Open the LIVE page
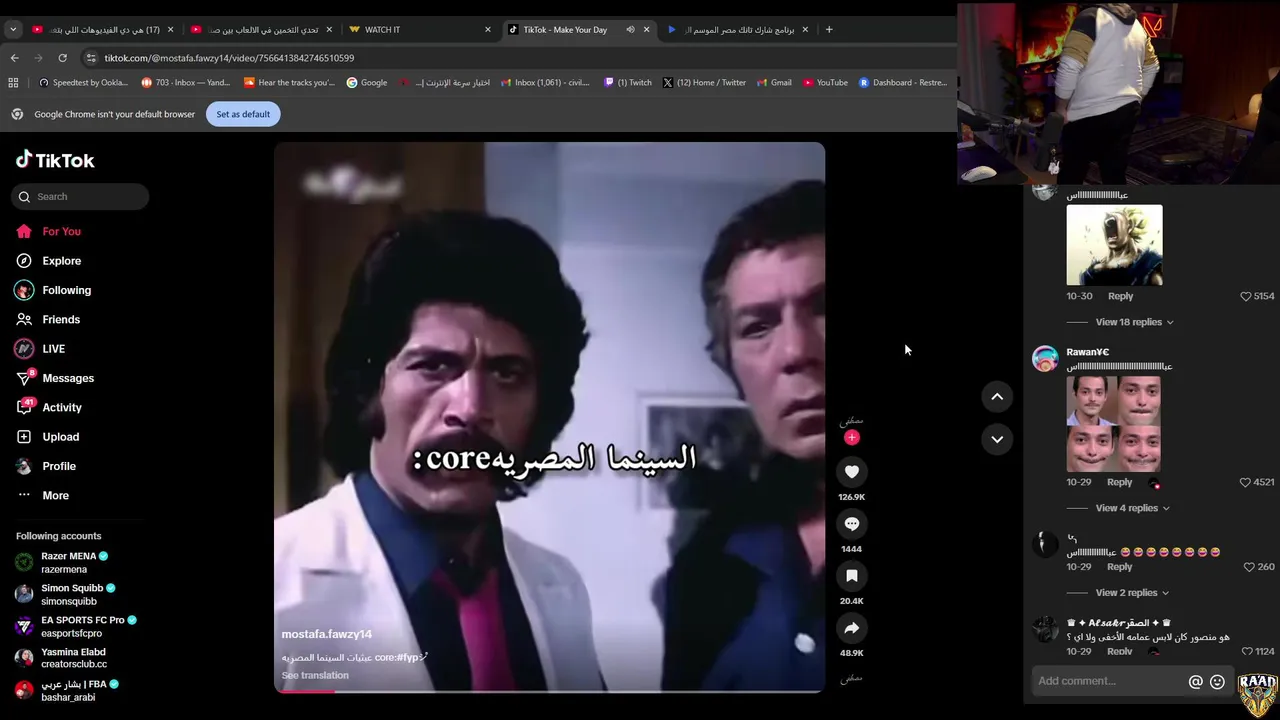The width and height of the screenshot is (1280, 720). (x=40, y=349)
